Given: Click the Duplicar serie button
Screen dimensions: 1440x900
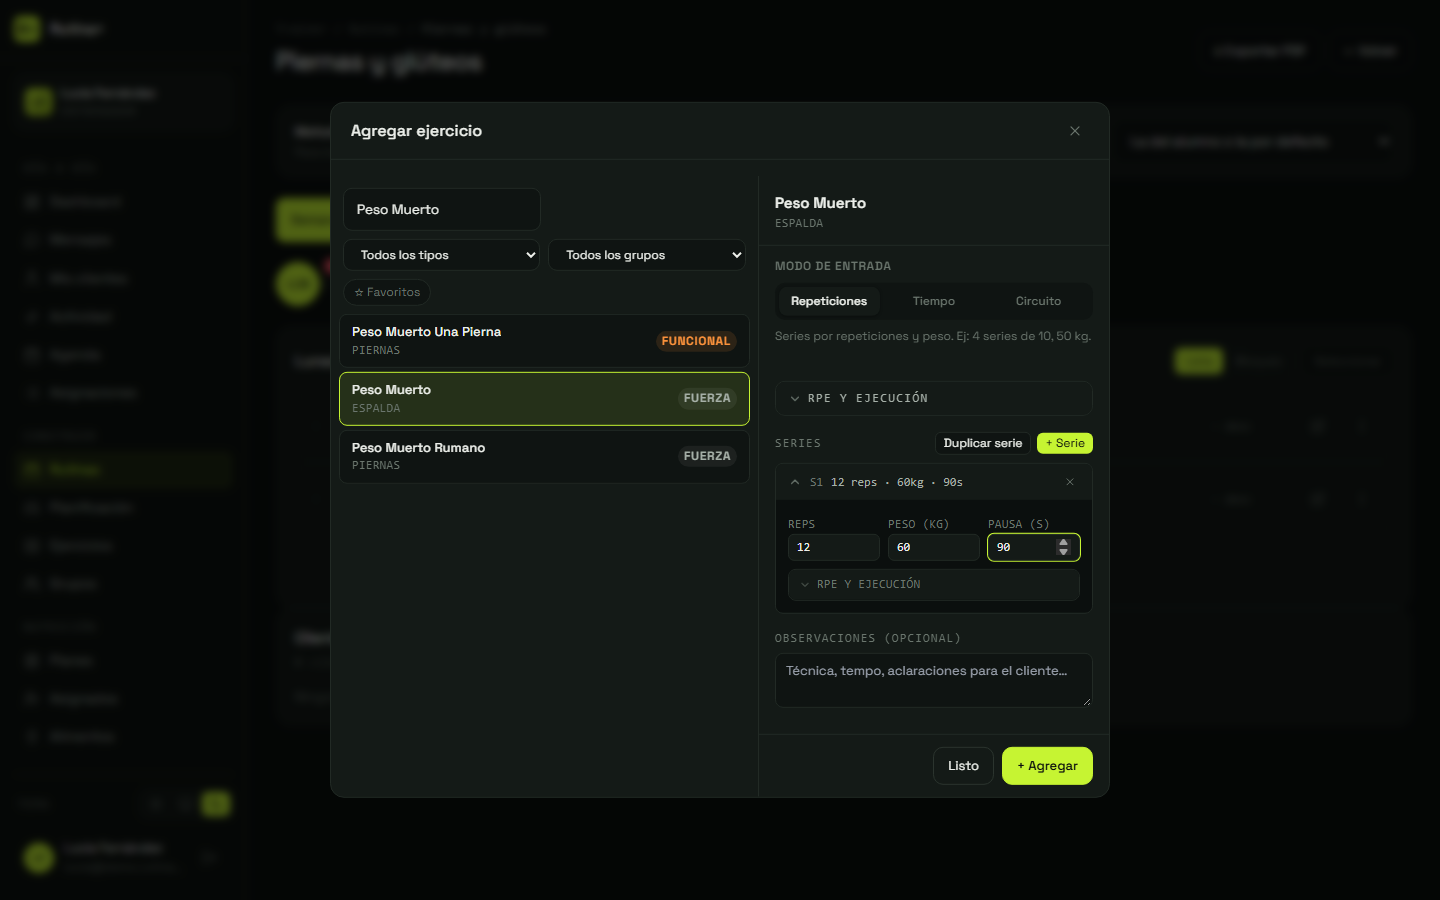Looking at the screenshot, I should pos(983,443).
